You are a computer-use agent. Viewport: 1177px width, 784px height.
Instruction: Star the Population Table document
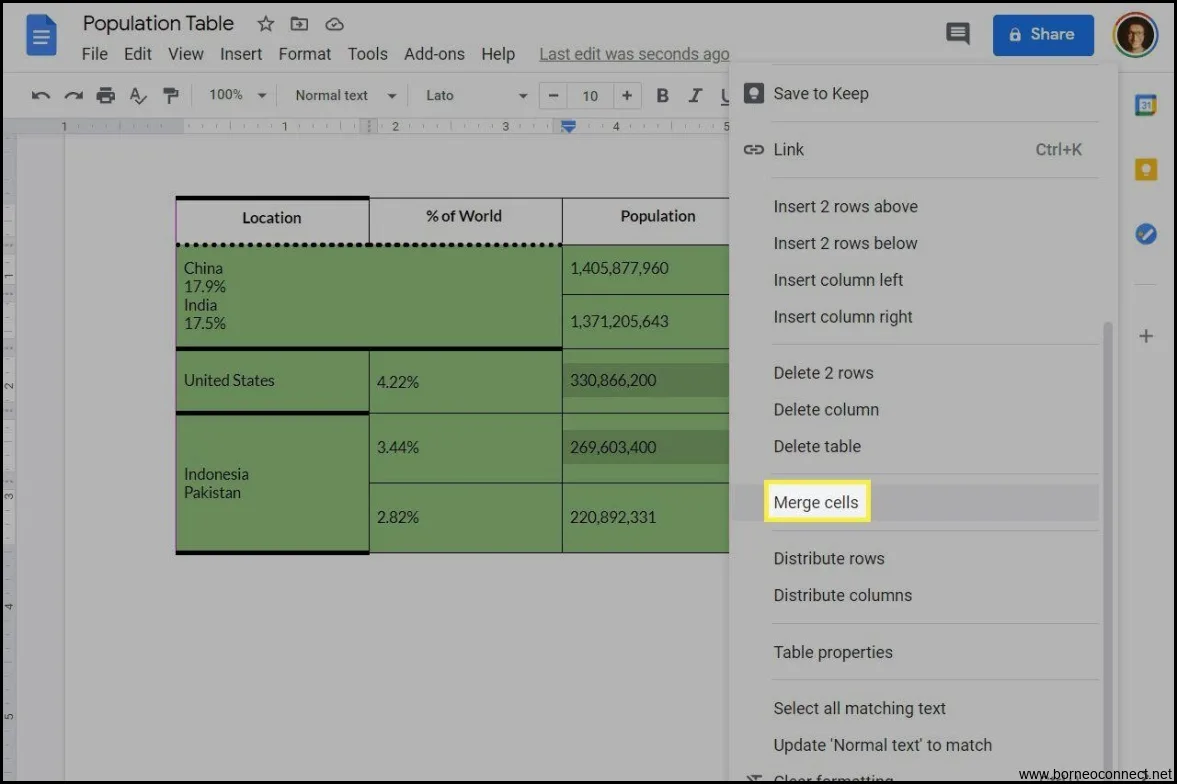pyautogui.click(x=264, y=23)
